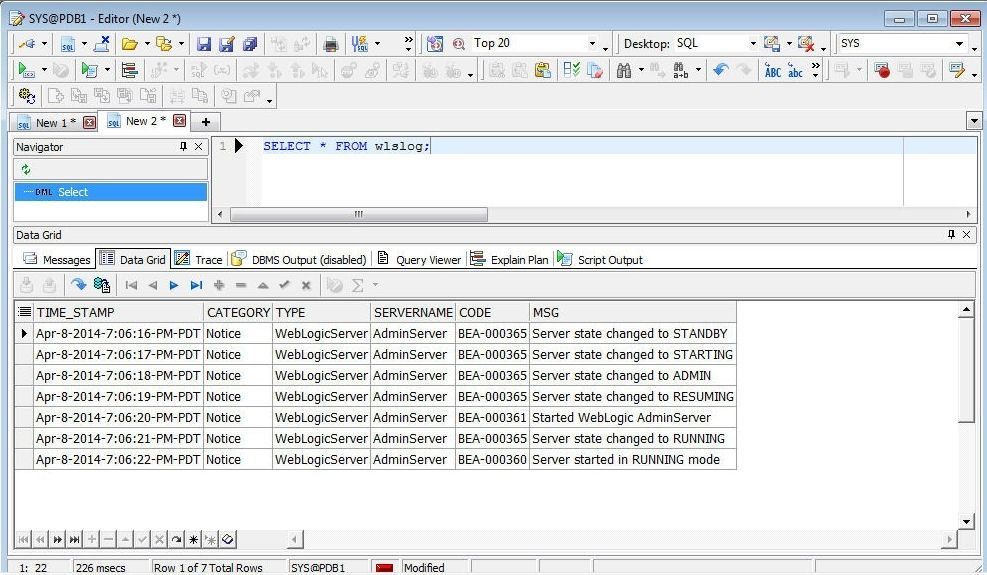Viewport: 987px width, 575px height.
Task: Click the SQL line 'SELECT * FROM wlslog;'
Action: click(346, 146)
